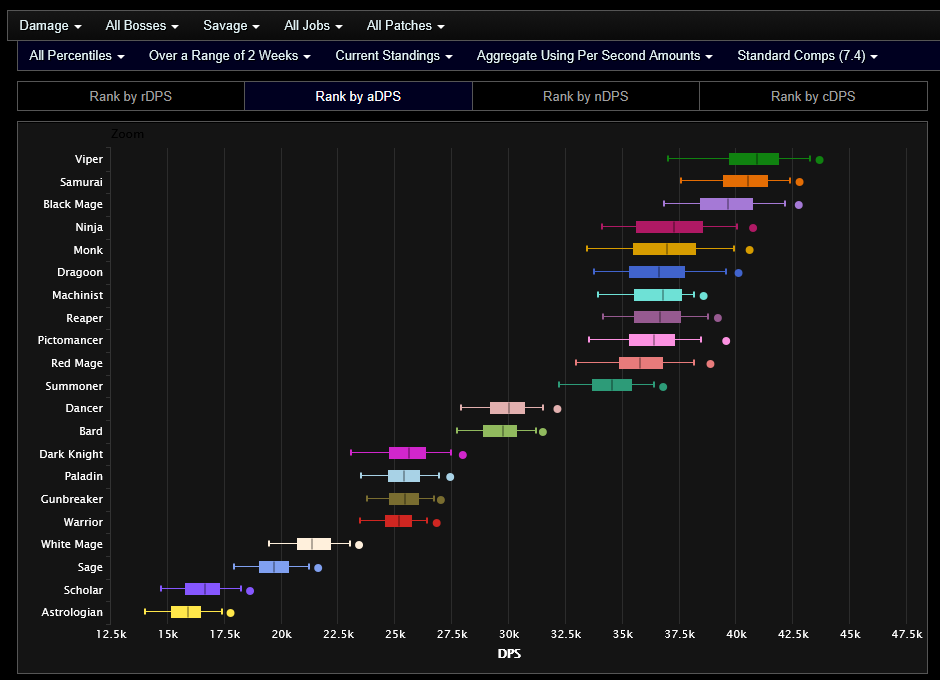The height and width of the screenshot is (680, 940).
Task: Open Aggregate Using Per Second Amounts dropdown
Action: click(x=595, y=56)
